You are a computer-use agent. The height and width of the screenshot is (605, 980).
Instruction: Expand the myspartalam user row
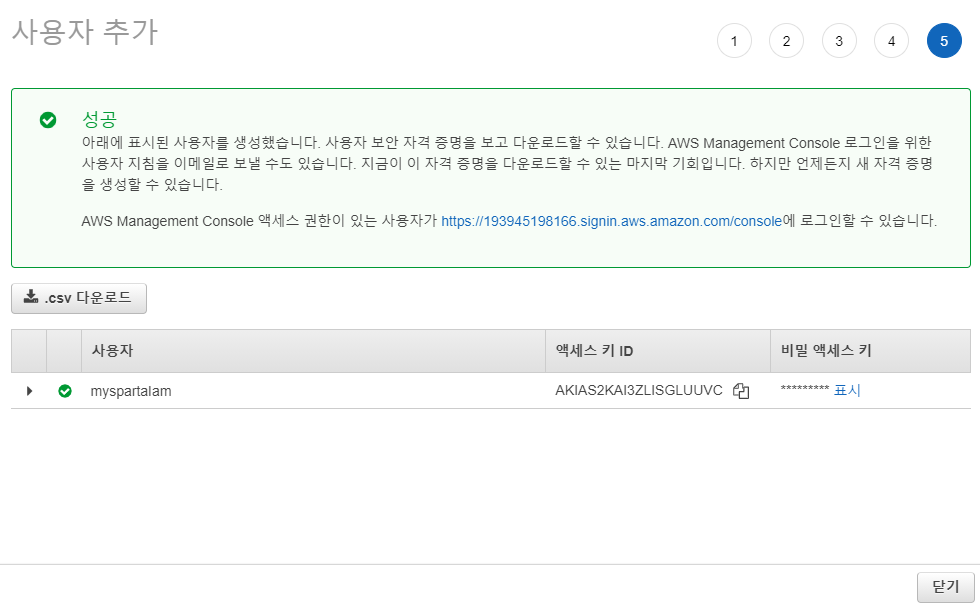click(x=29, y=391)
